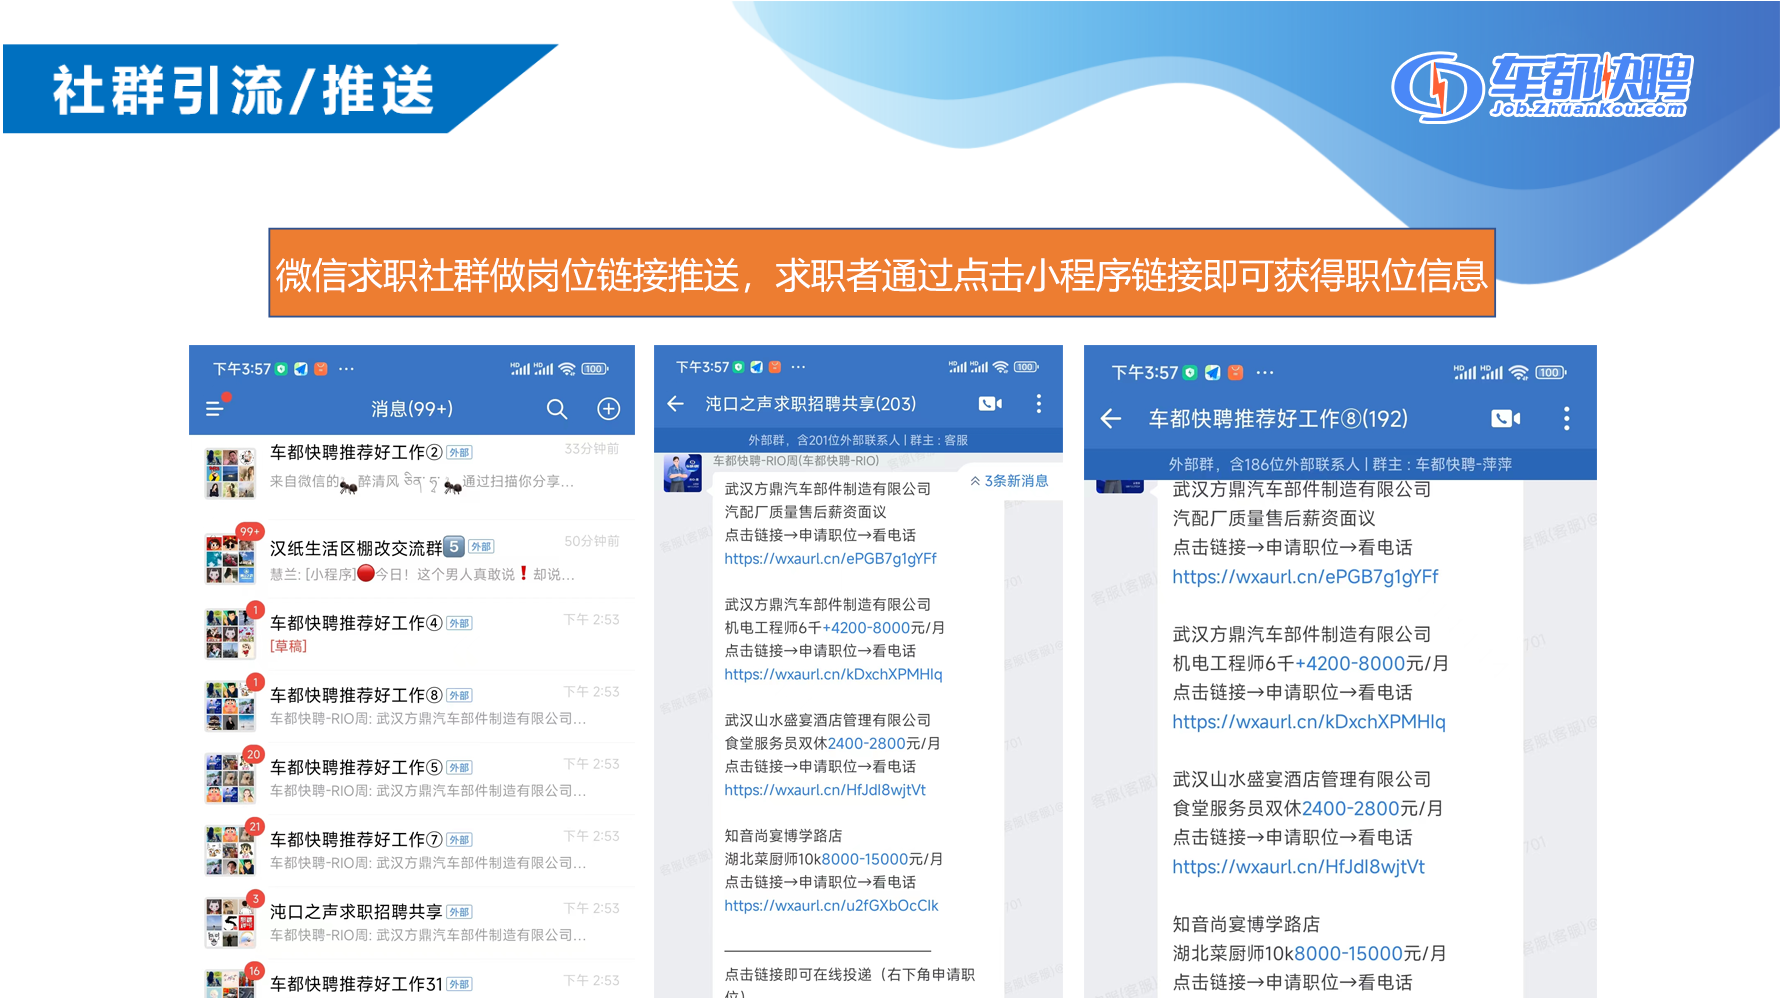The image size is (1782, 998).
Task: Click the 车都快聘推荐好工作⑧(192) chat title
Action: (x=1278, y=418)
